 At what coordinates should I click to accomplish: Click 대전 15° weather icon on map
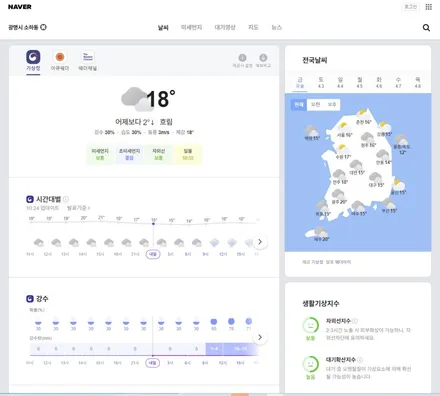tap(356, 165)
